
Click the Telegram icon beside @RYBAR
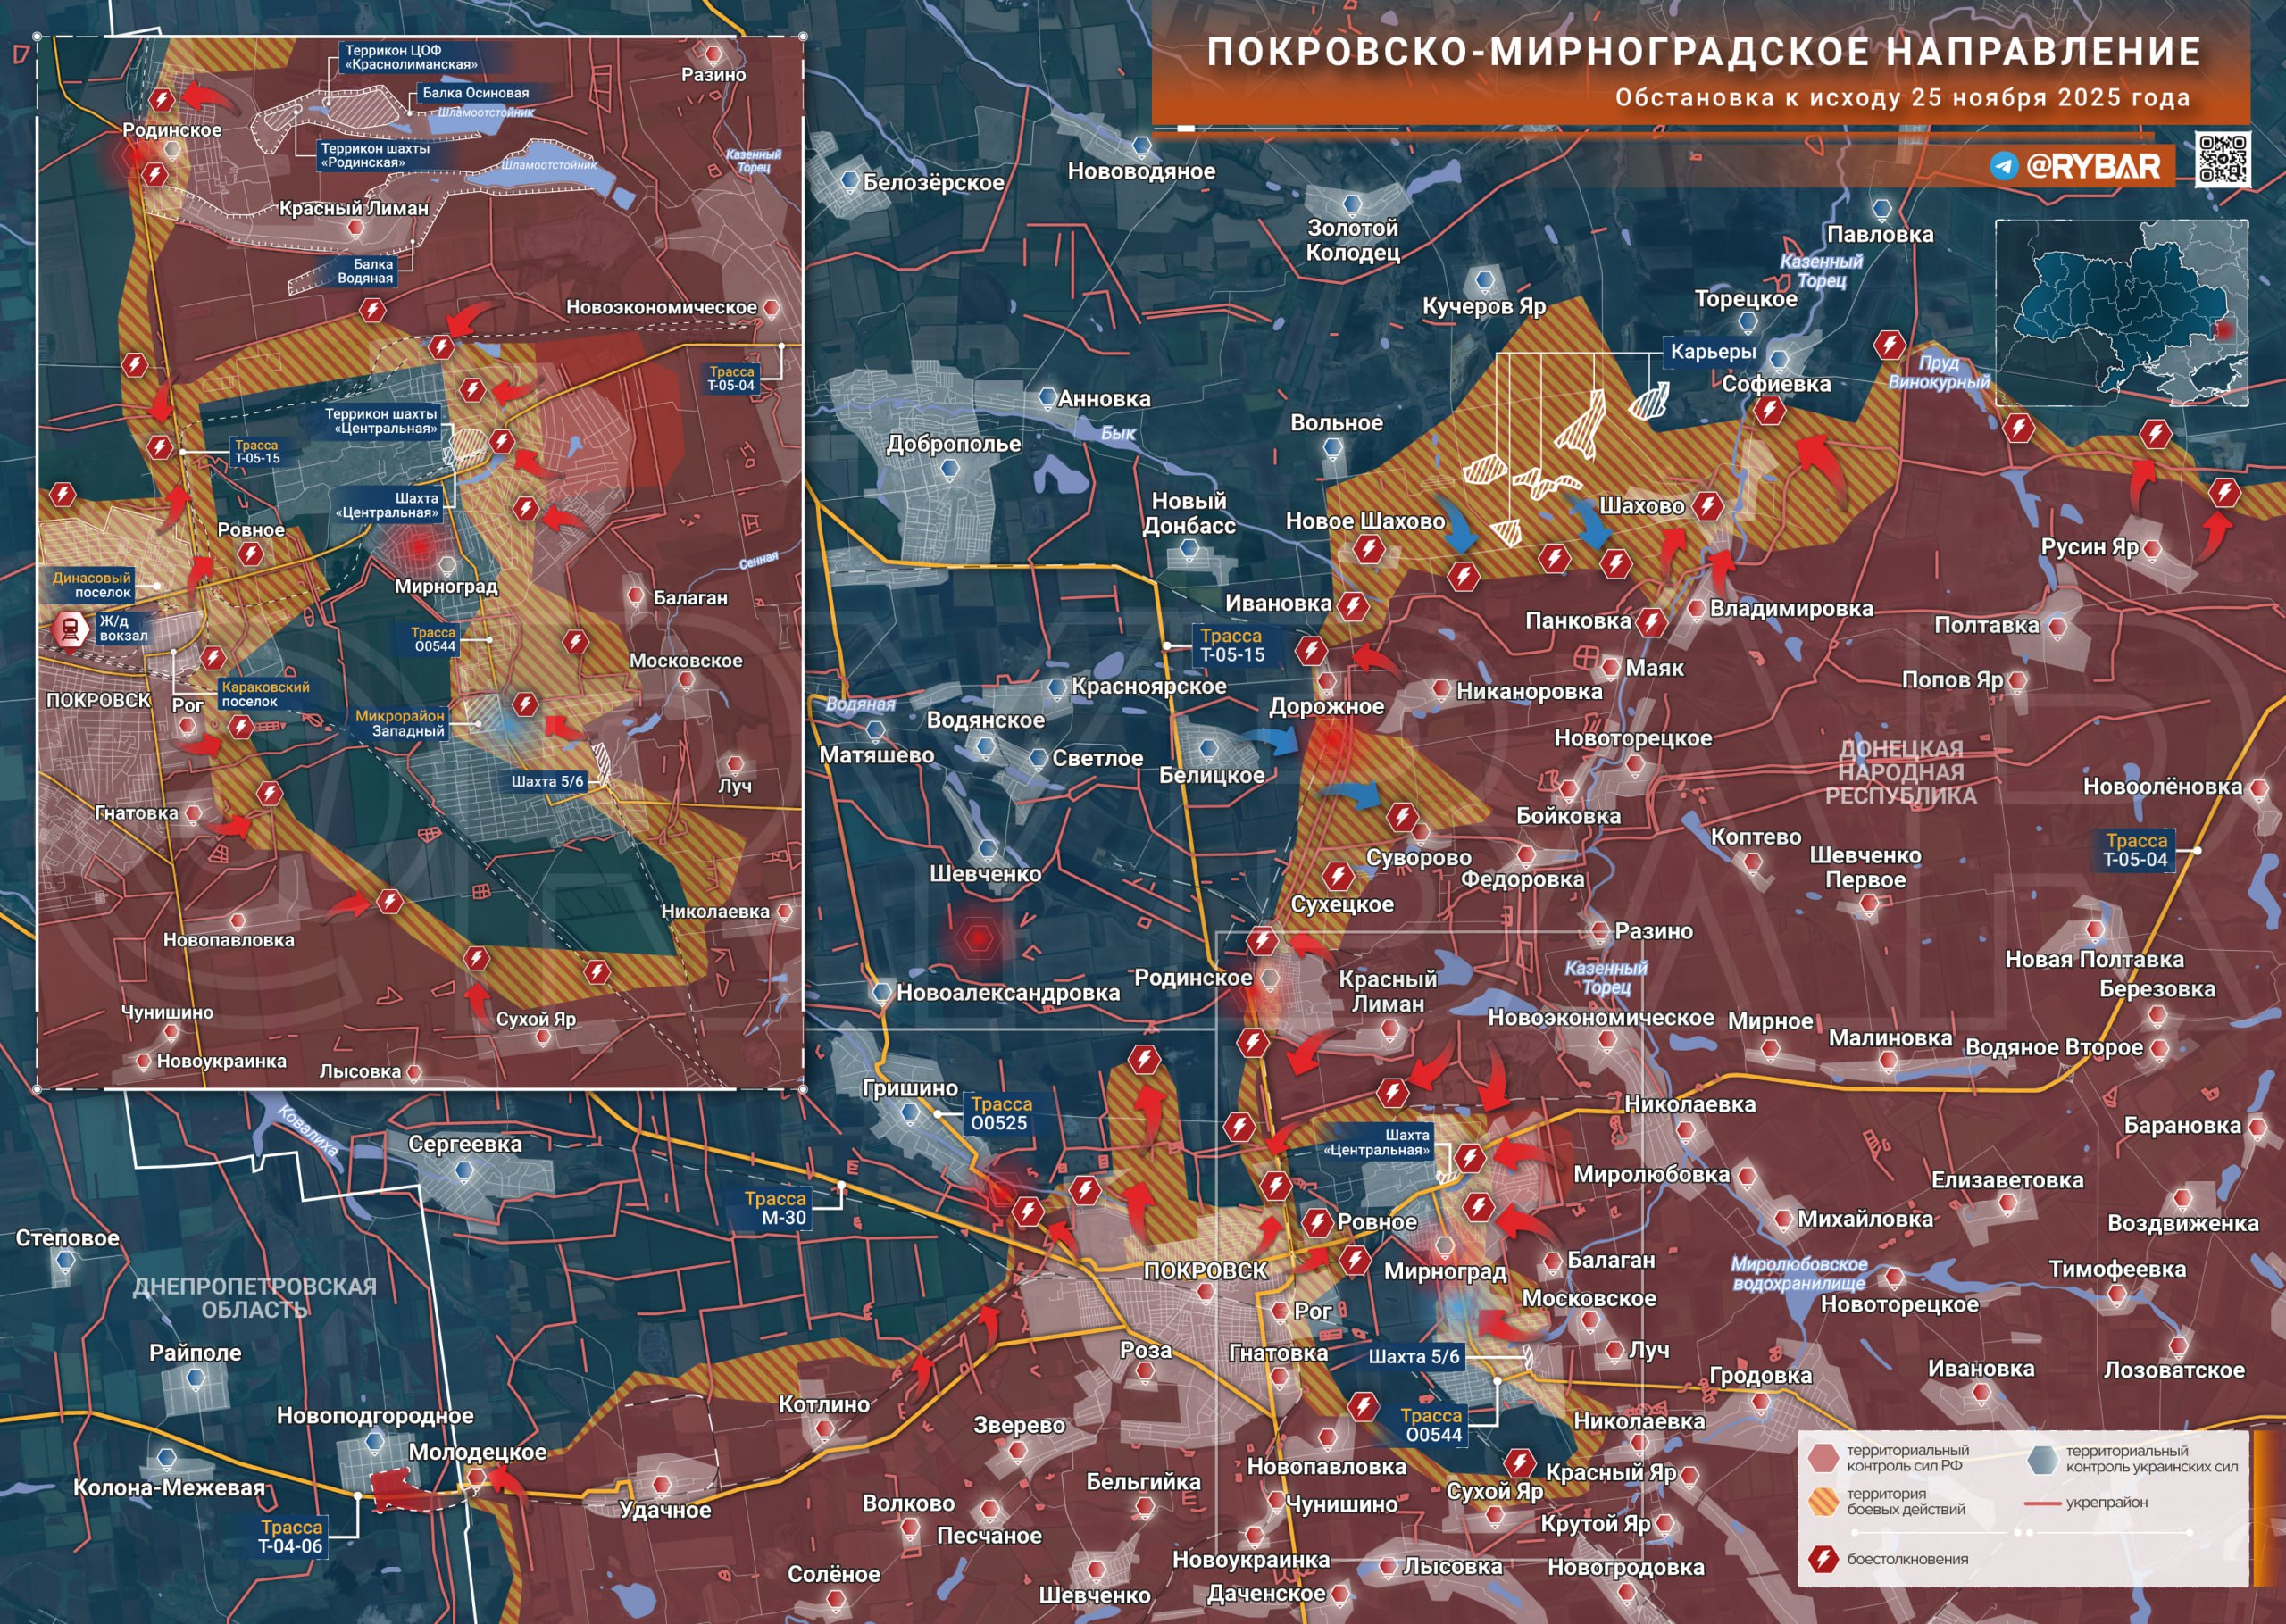tap(2003, 165)
